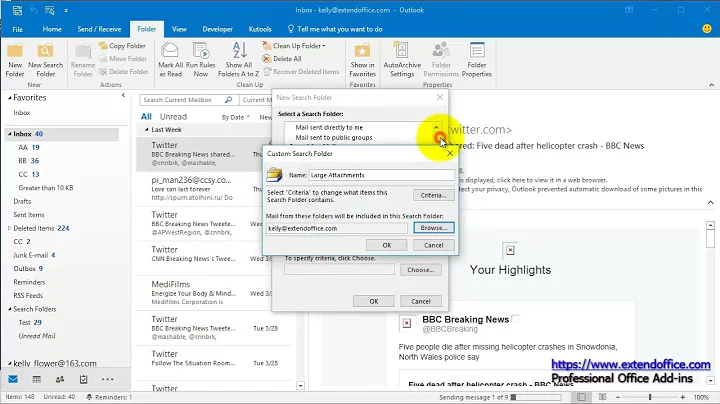The height and width of the screenshot is (404, 720).
Task: Run Rules Now from ribbon
Action: 201,60
